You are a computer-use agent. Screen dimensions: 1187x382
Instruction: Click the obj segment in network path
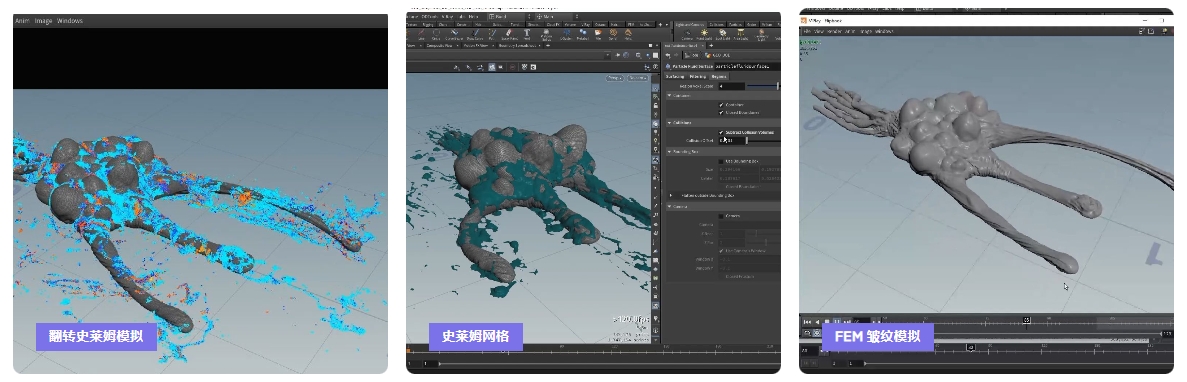692,55
